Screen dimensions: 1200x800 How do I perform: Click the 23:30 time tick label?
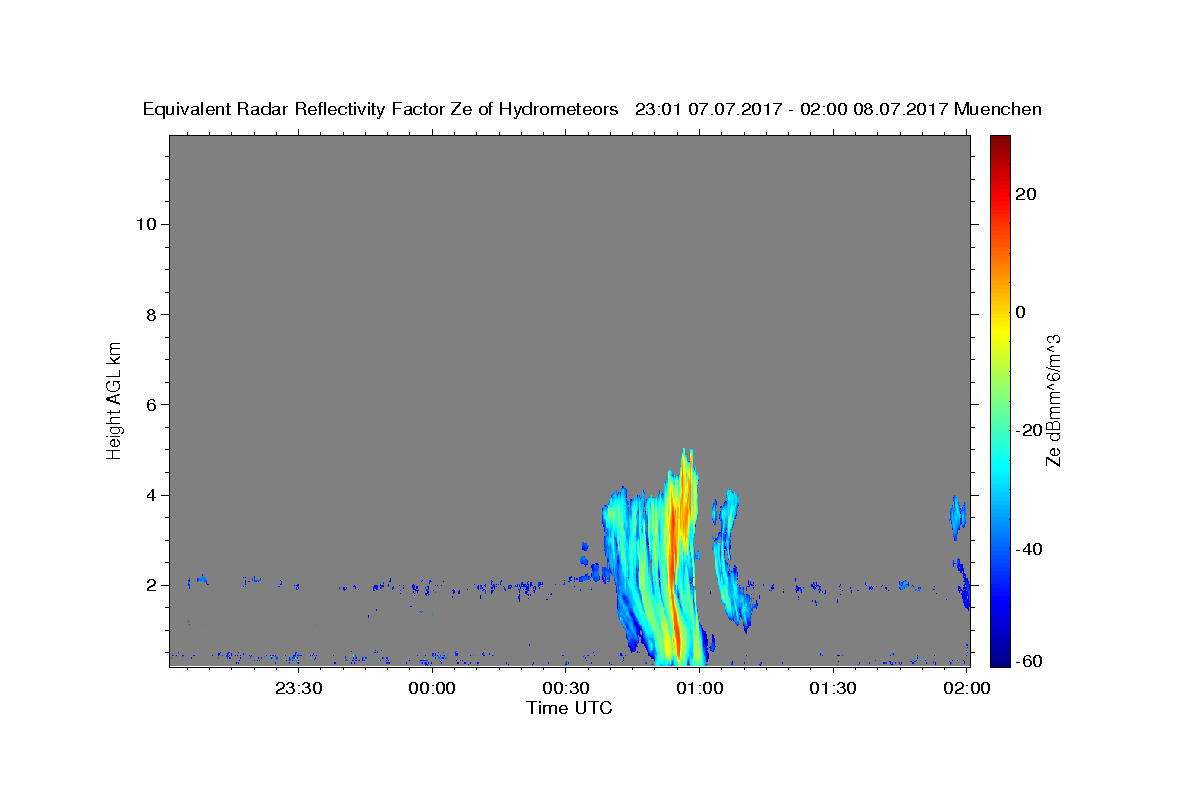299,688
